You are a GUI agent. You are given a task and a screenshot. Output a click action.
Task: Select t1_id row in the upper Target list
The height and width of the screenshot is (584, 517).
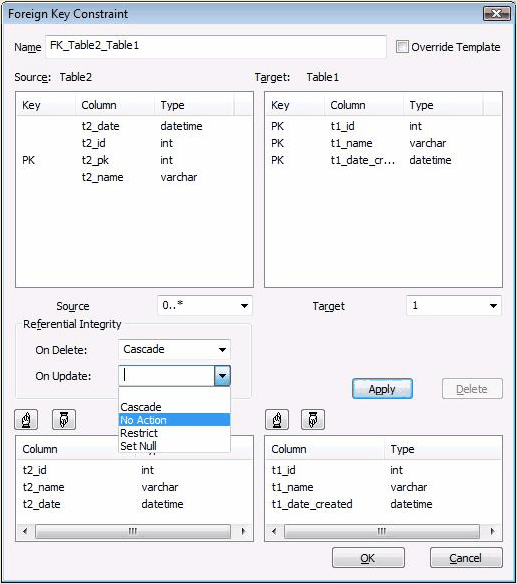point(383,126)
